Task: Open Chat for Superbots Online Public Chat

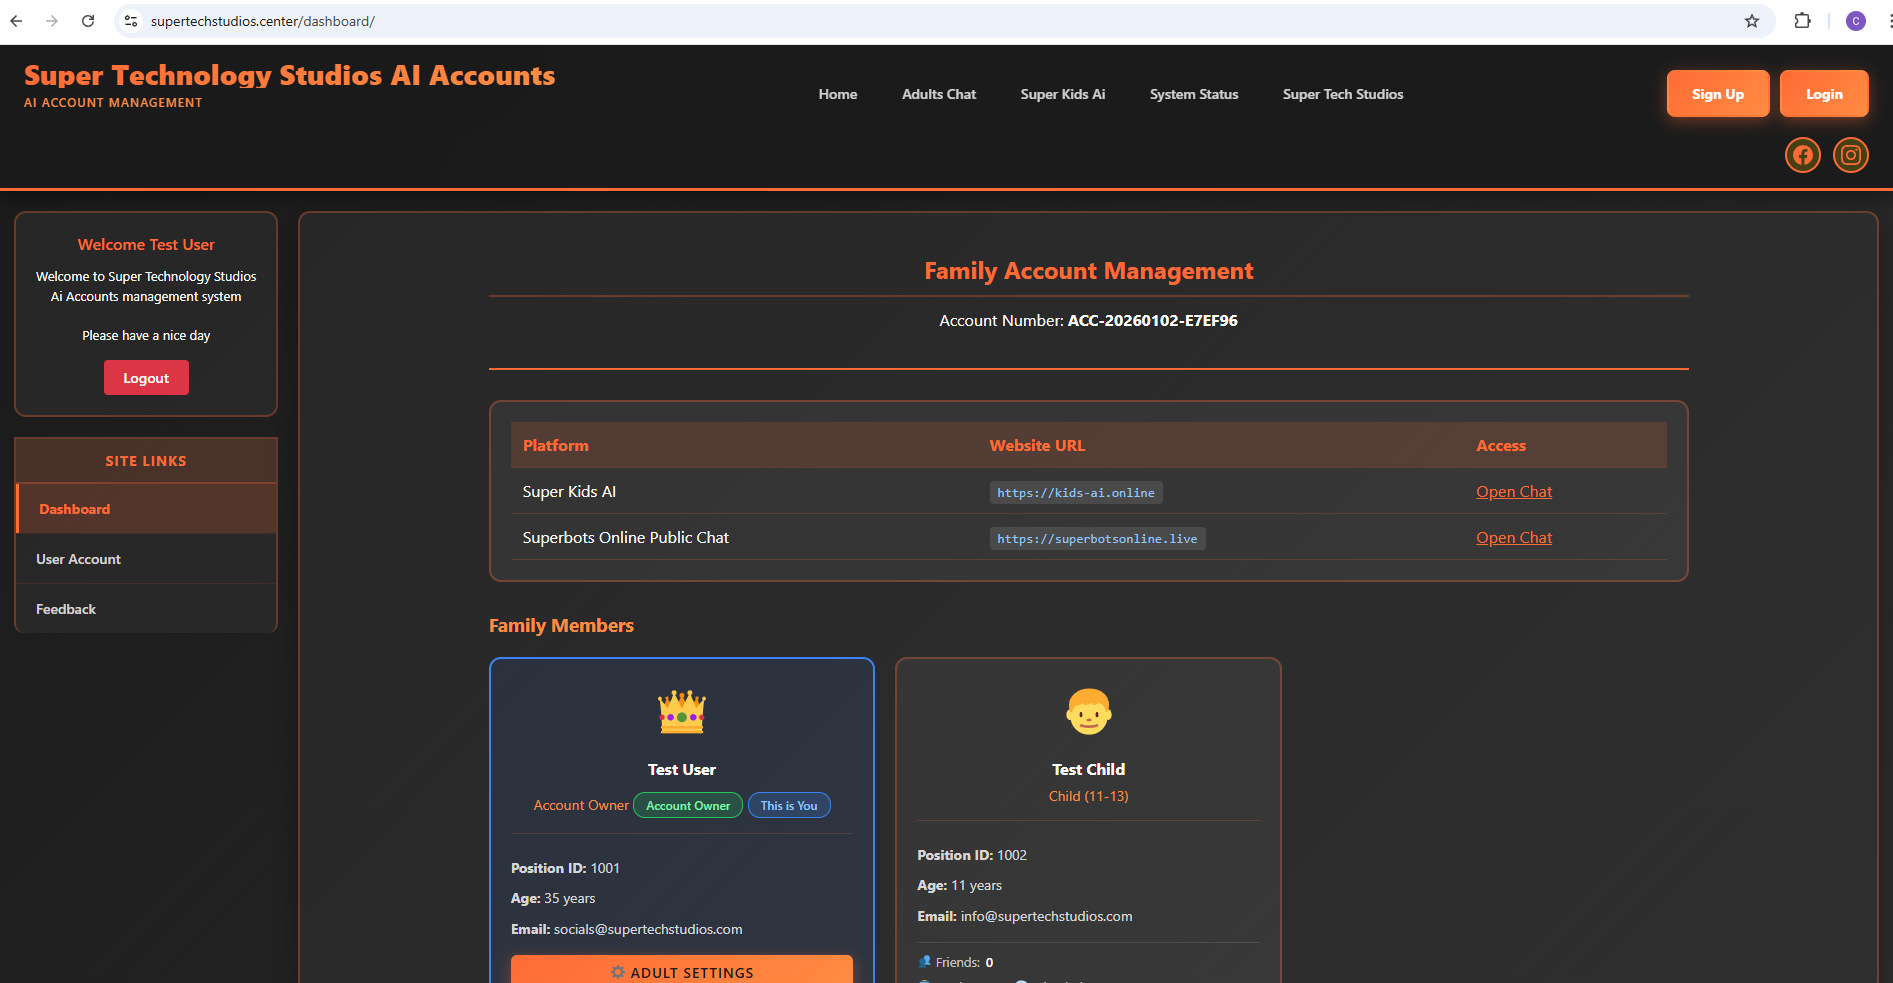Action: 1514,538
